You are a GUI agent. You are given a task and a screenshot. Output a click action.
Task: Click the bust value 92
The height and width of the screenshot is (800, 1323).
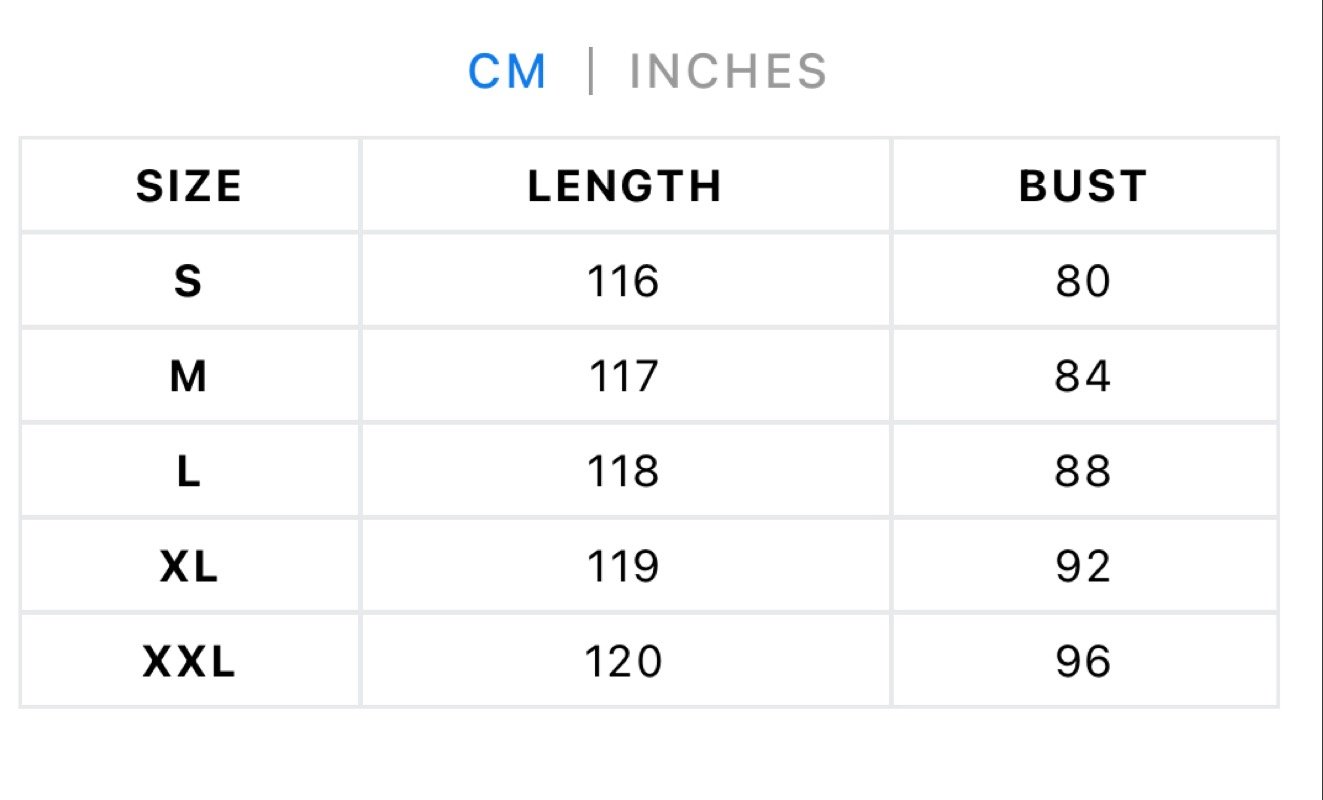coord(1083,566)
